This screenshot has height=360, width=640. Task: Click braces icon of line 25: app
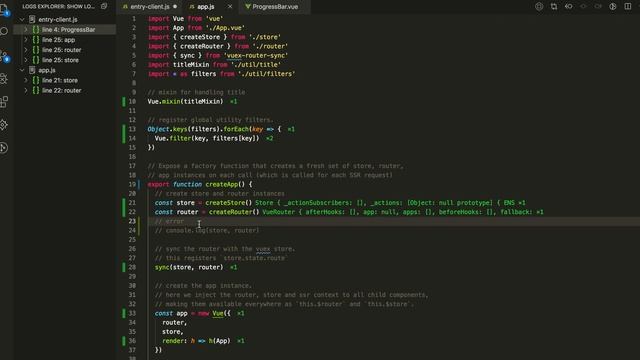pyautogui.click(x=36, y=40)
